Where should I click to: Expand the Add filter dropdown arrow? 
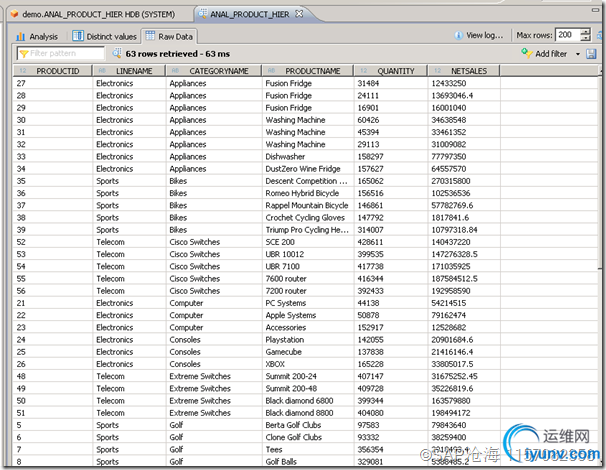tap(576, 54)
